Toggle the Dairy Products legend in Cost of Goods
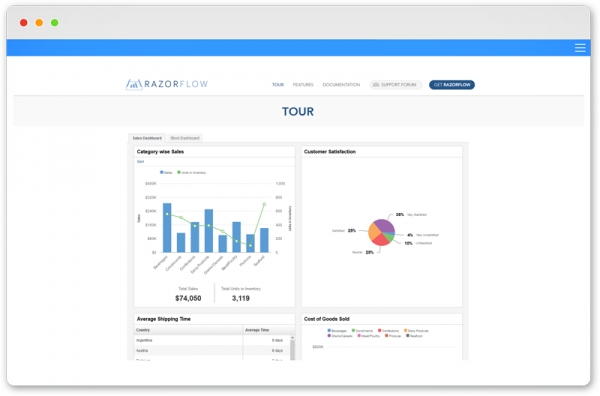The width and height of the screenshot is (600, 396). coord(416,331)
